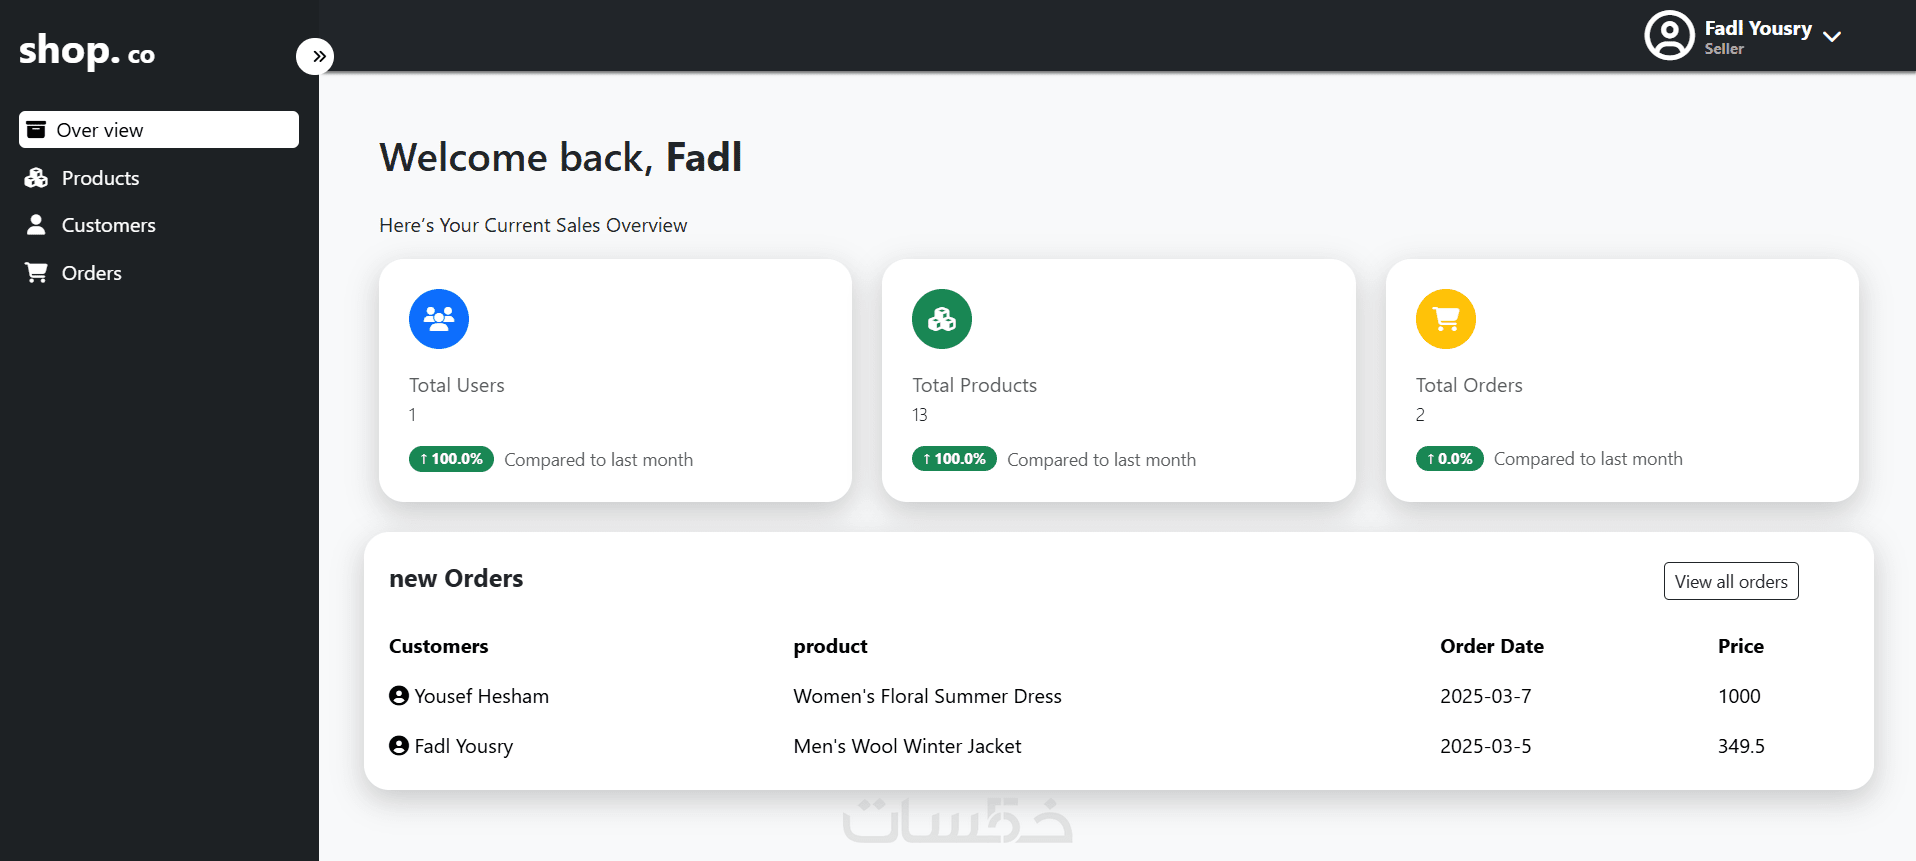Click the Women's Floral Summer Dress product
The height and width of the screenshot is (861, 1916).
click(927, 696)
